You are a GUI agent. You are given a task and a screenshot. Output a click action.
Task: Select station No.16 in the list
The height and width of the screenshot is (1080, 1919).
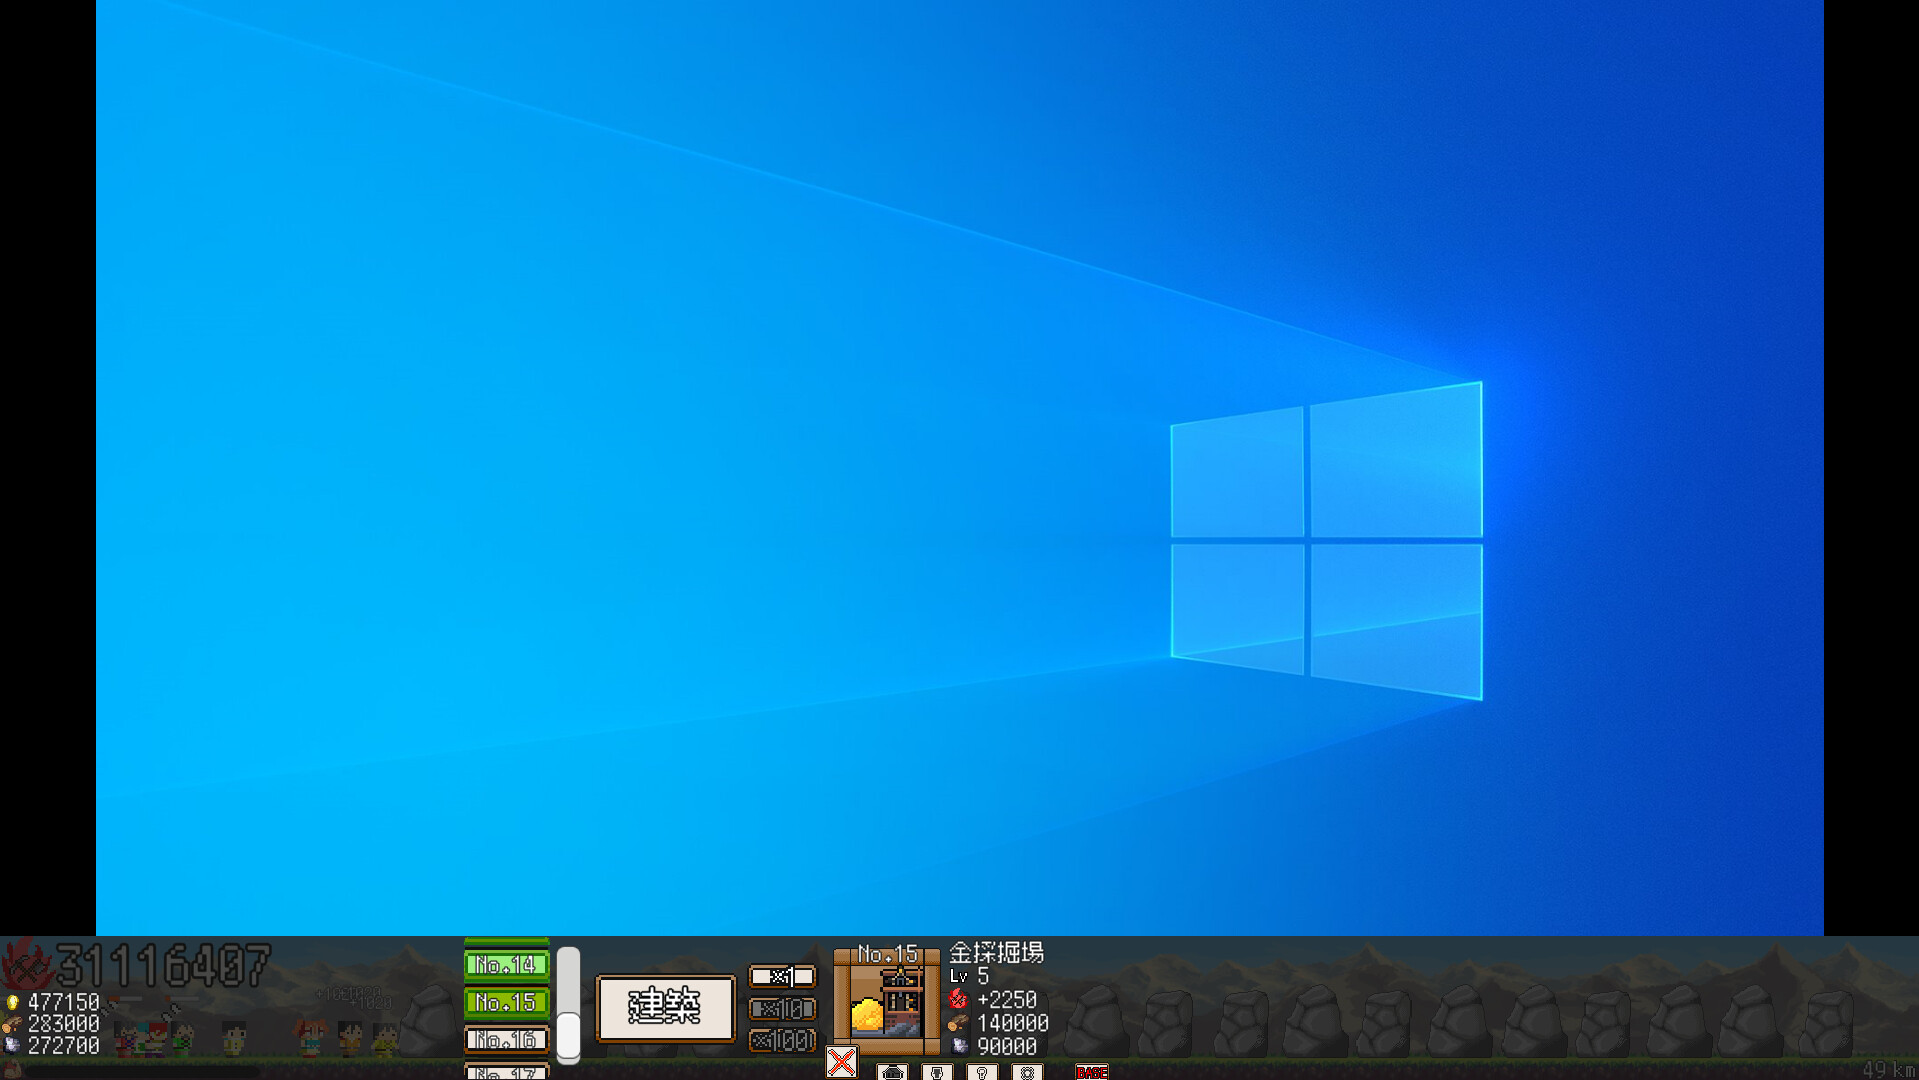click(506, 1040)
